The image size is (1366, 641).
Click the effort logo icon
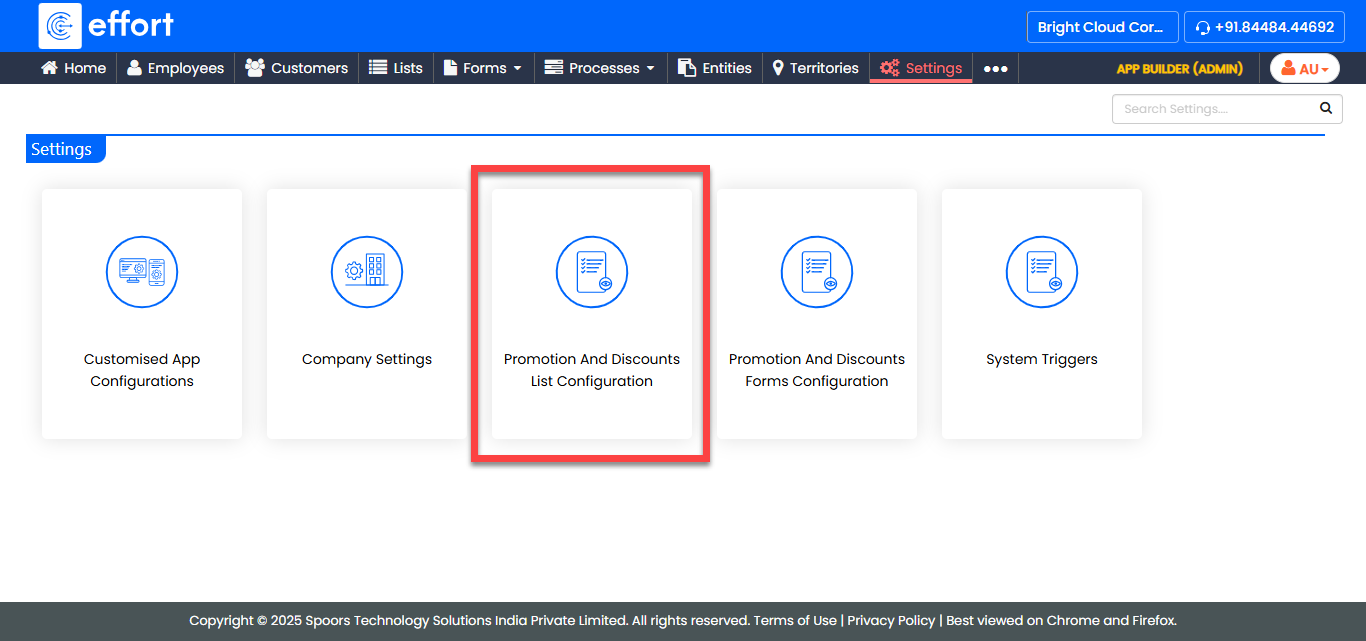pyautogui.click(x=60, y=26)
